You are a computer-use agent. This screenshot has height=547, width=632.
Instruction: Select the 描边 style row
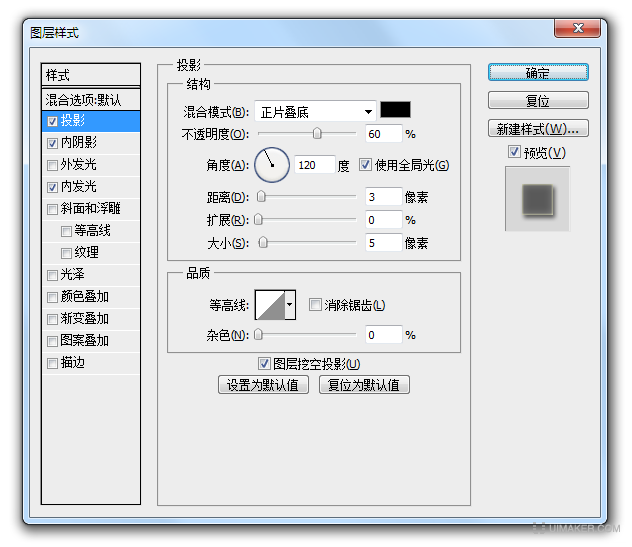coord(91,363)
